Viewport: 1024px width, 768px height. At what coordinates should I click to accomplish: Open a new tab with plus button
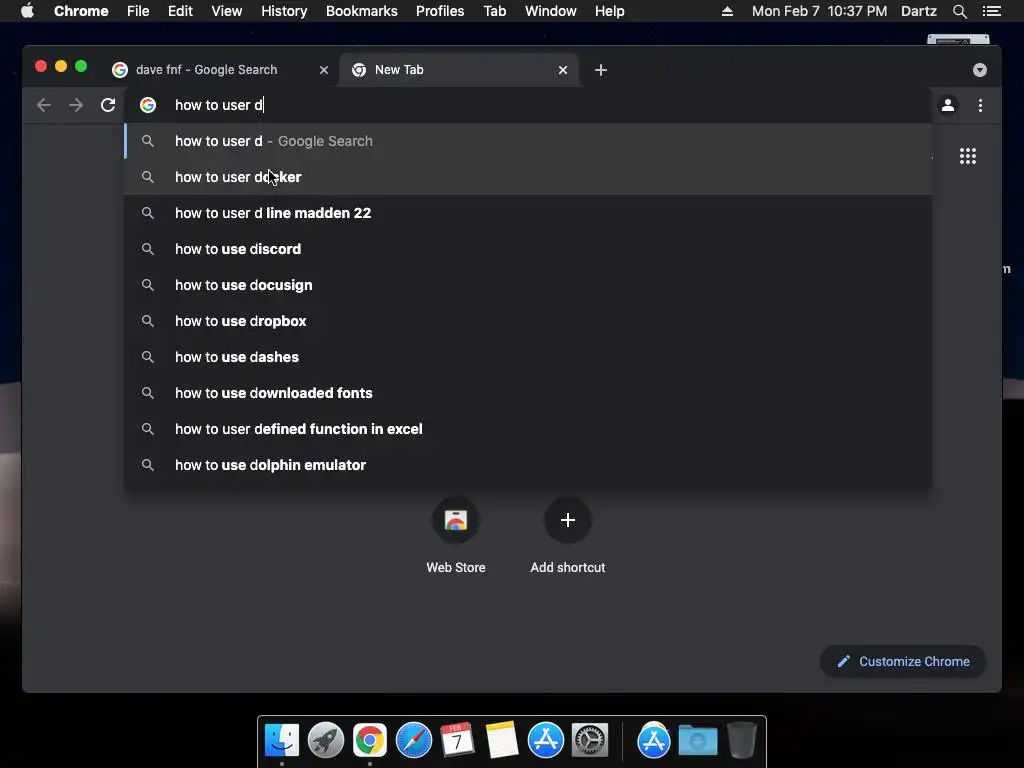tap(601, 70)
